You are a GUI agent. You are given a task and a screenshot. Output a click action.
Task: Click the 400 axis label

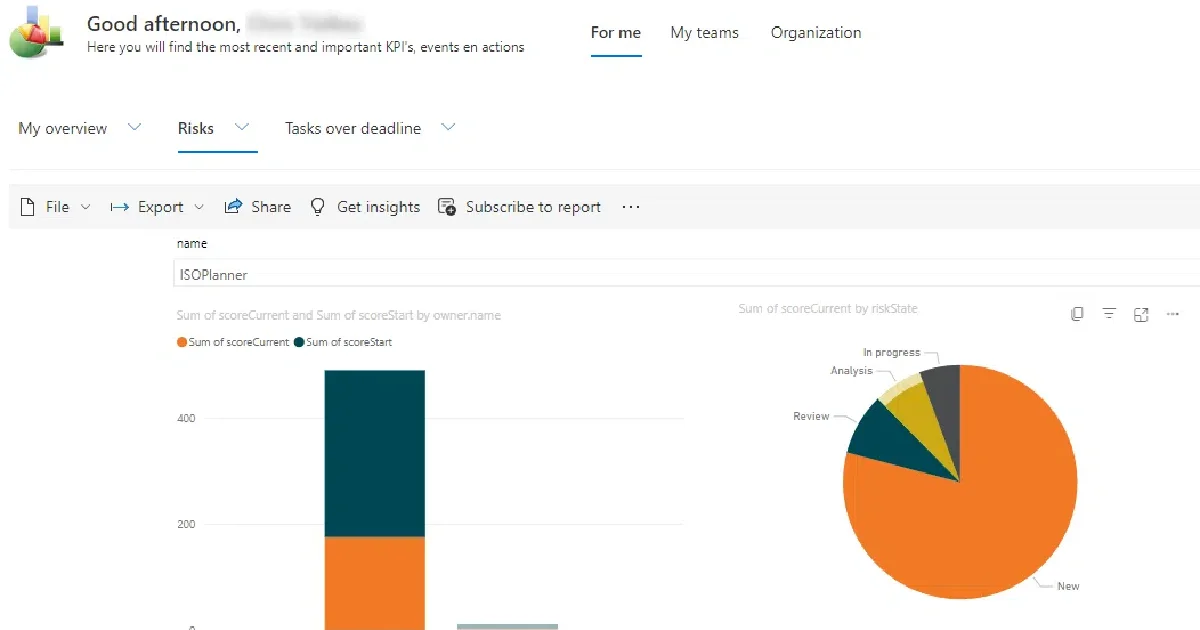[x=185, y=418]
